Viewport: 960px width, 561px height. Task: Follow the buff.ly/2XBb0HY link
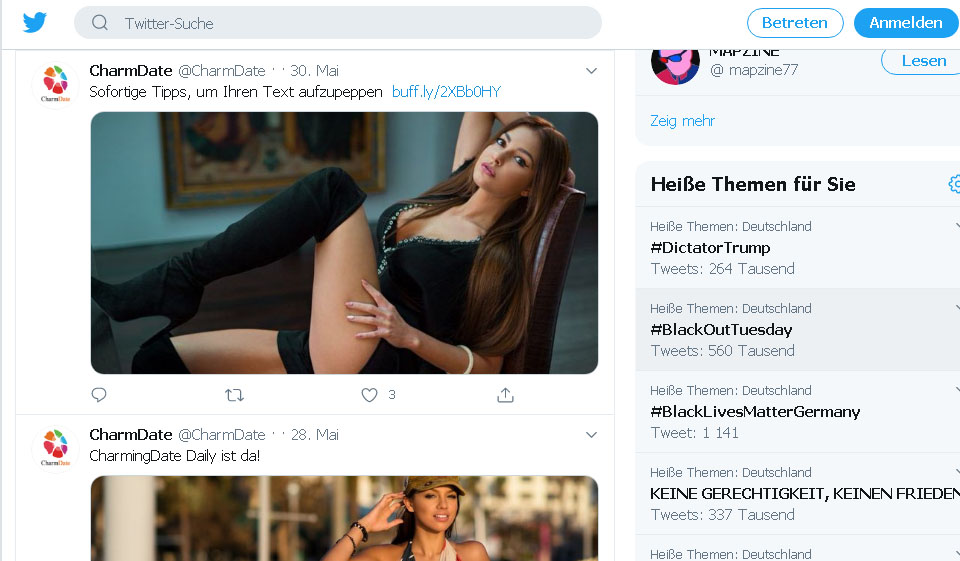pyautogui.click(x=446, y=92)
